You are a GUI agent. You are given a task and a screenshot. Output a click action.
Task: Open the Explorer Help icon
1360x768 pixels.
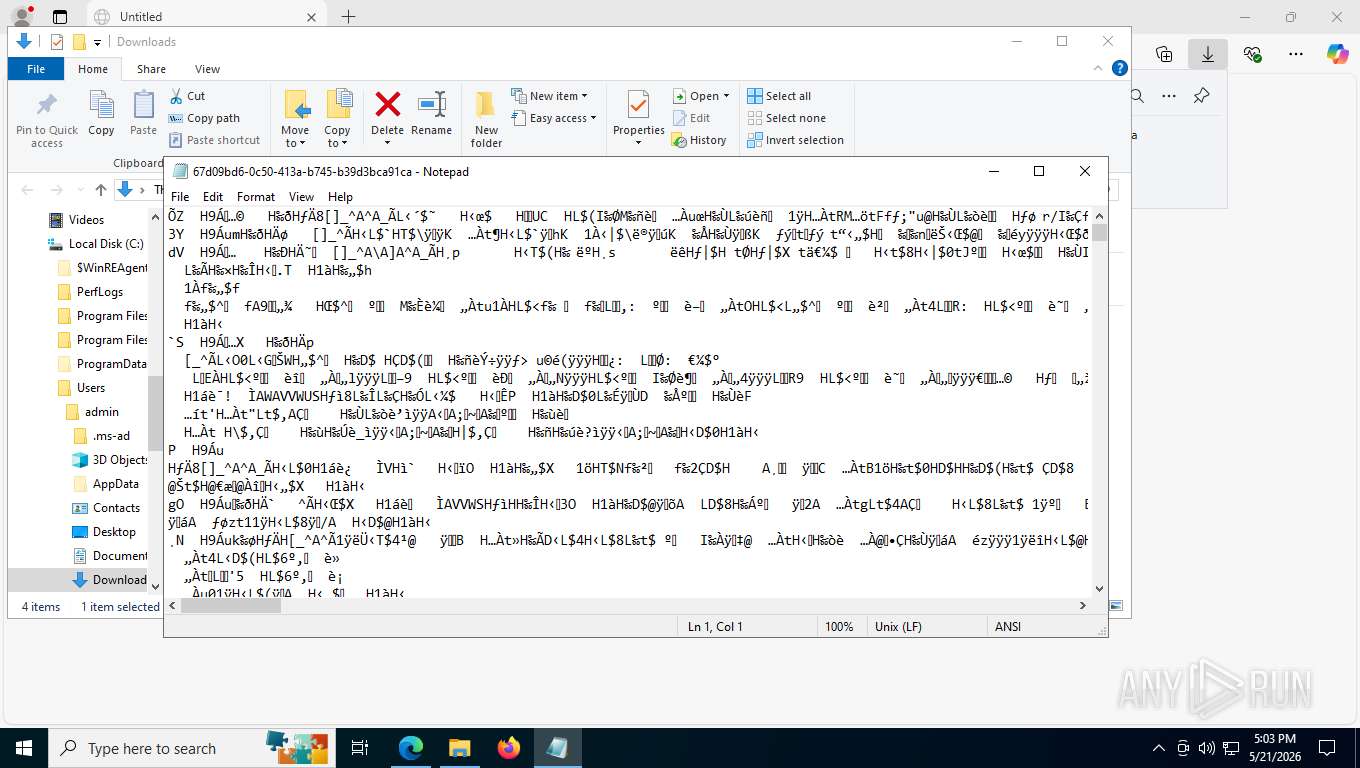tap(1120, 69)
